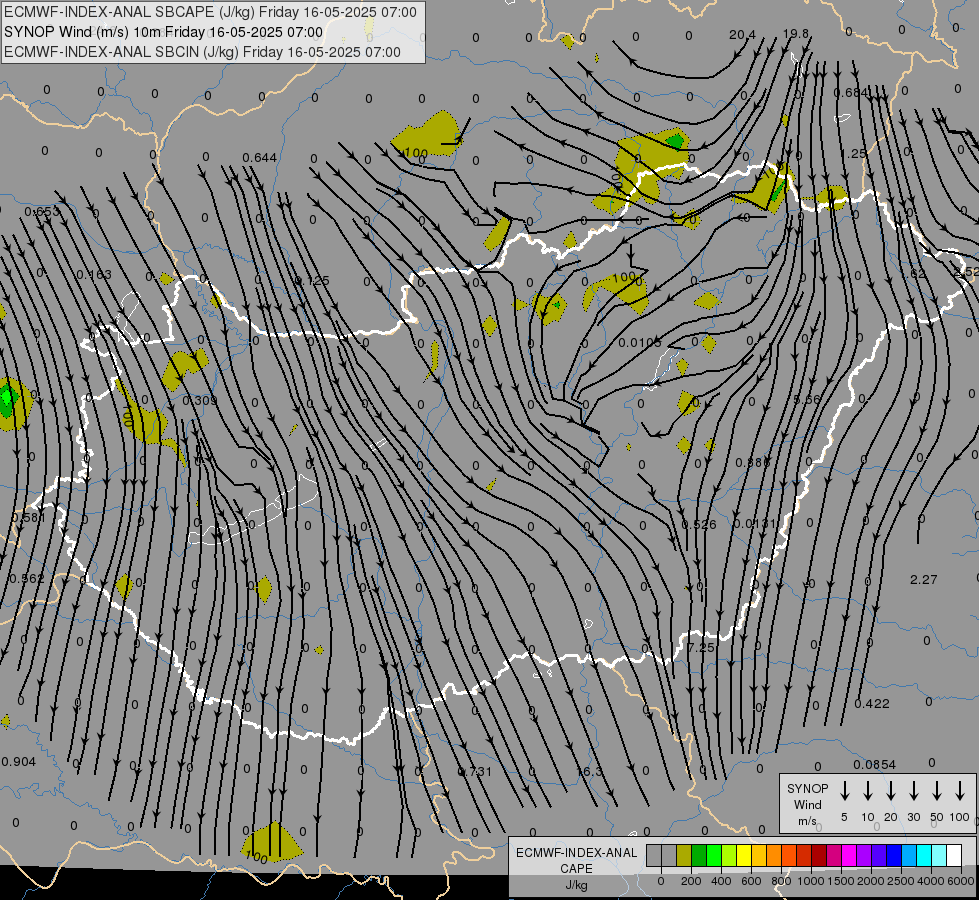
Task: Select the white swatch at legend end
Action: click(954, 856)
